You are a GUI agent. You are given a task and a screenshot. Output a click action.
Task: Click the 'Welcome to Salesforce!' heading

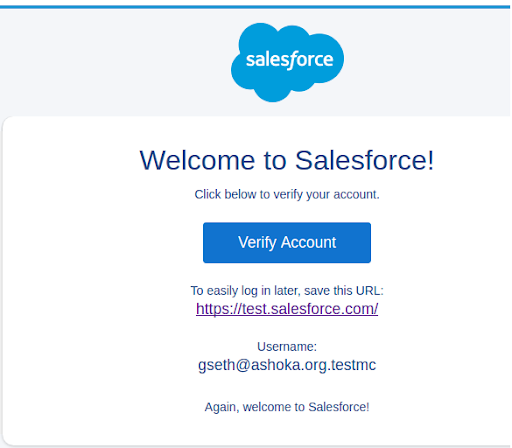pos(287,160)
